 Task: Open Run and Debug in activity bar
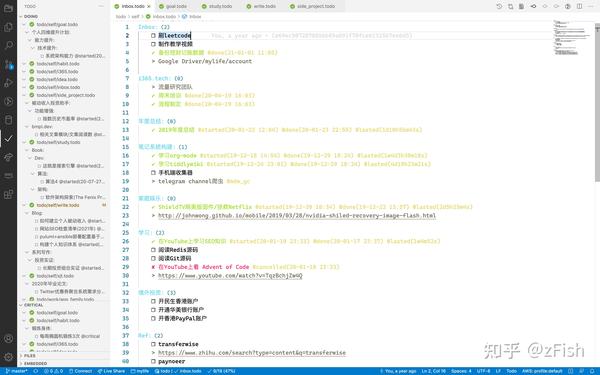click(x=8, y=83)
